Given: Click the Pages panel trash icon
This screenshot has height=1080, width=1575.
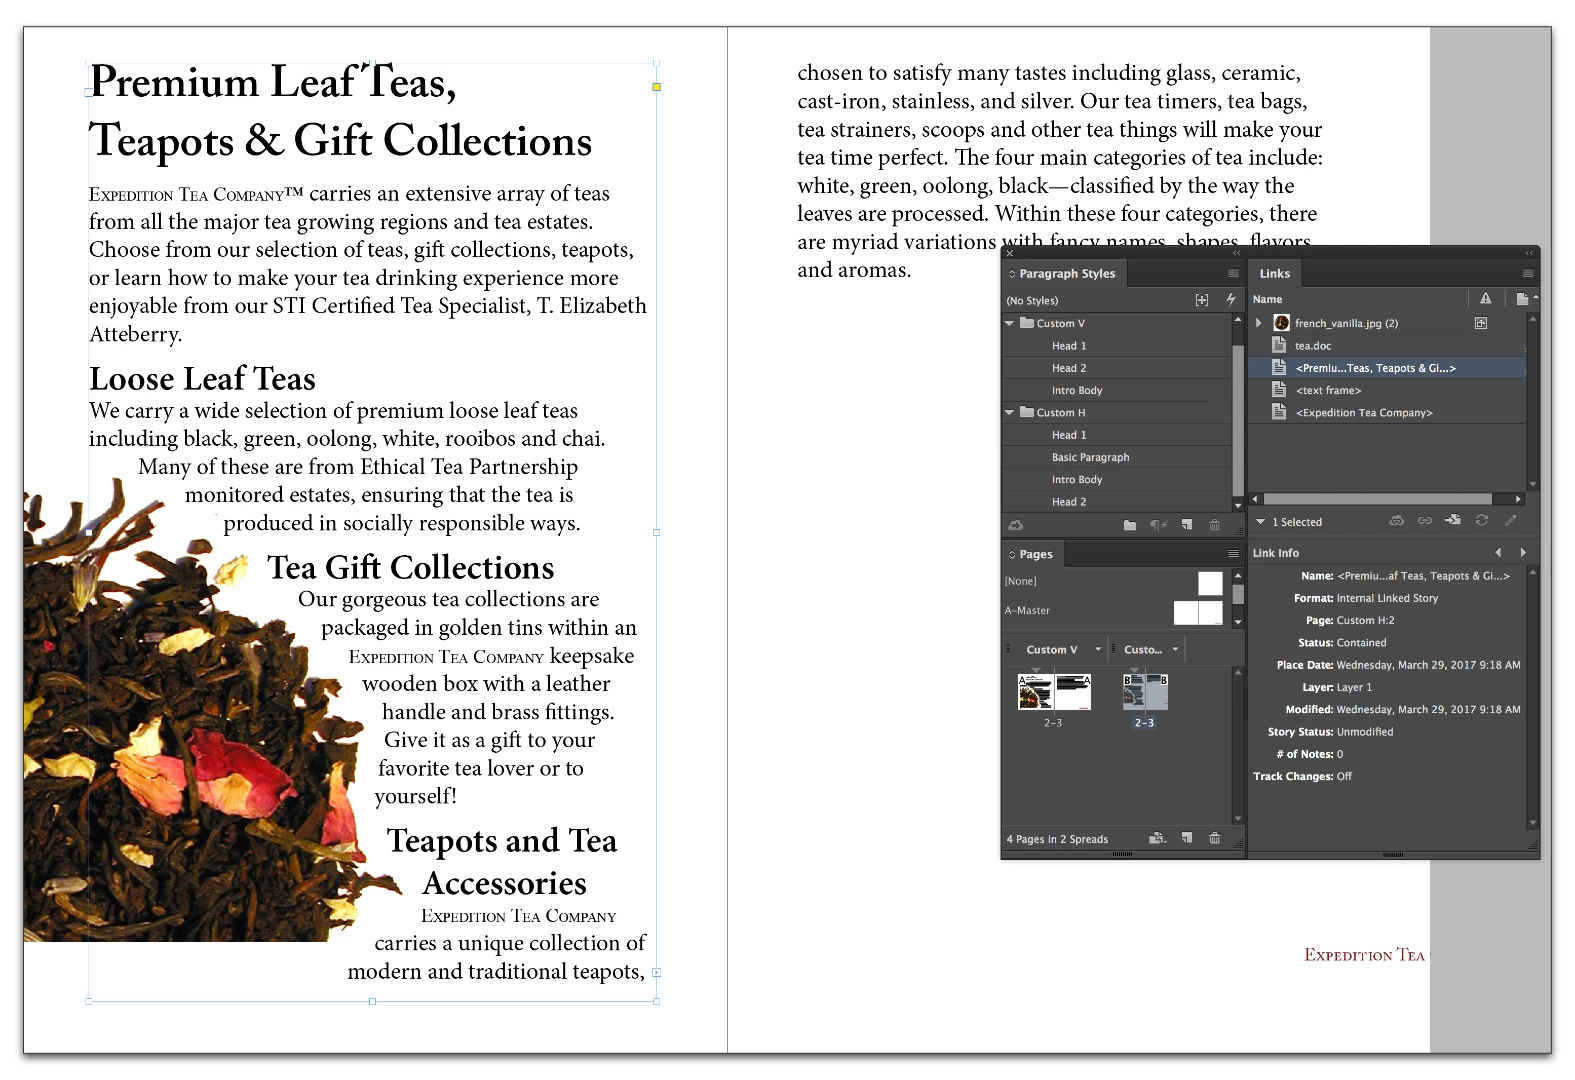Looking at the screenshot, I should pos(1215,839).
